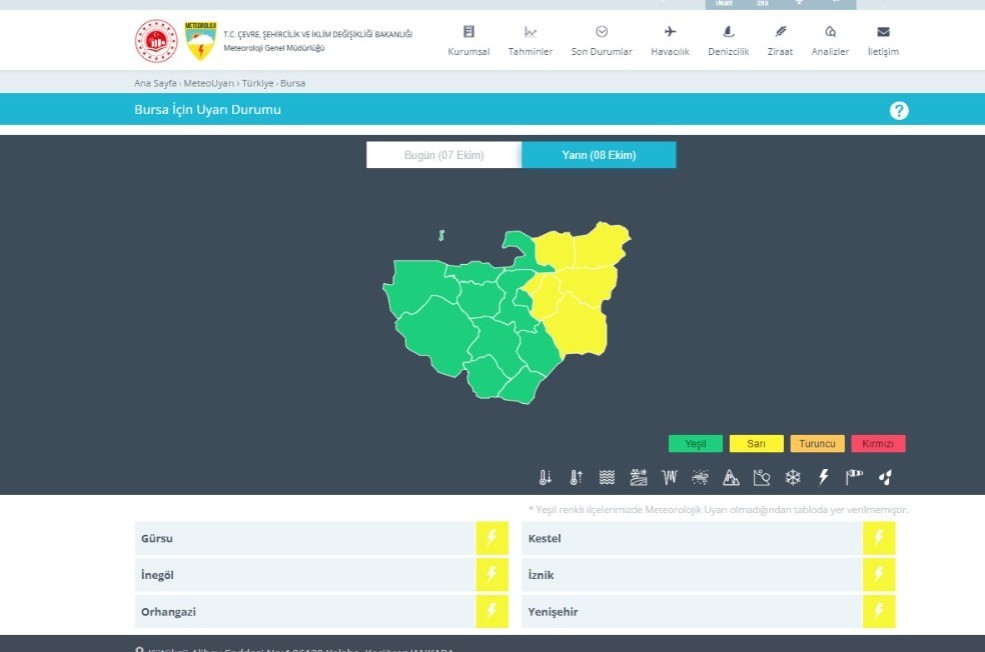Open the İletişim menu
This screenshot has height=652, width=985.
click(x=883, y=41)
